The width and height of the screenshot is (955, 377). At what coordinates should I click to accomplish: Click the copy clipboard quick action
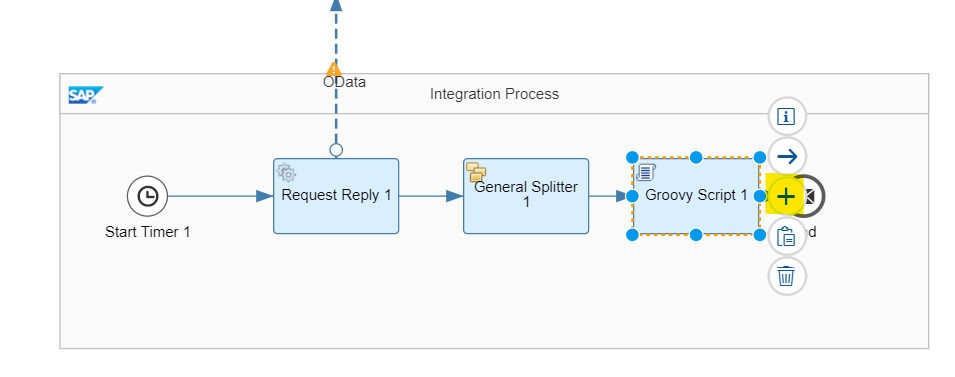pos(787,236)
